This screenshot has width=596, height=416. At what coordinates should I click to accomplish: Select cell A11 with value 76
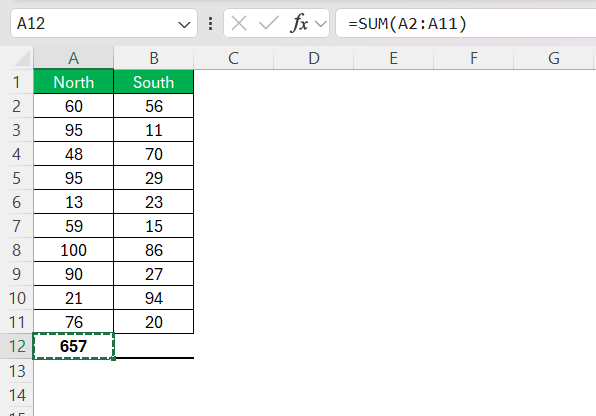(73, 322)
